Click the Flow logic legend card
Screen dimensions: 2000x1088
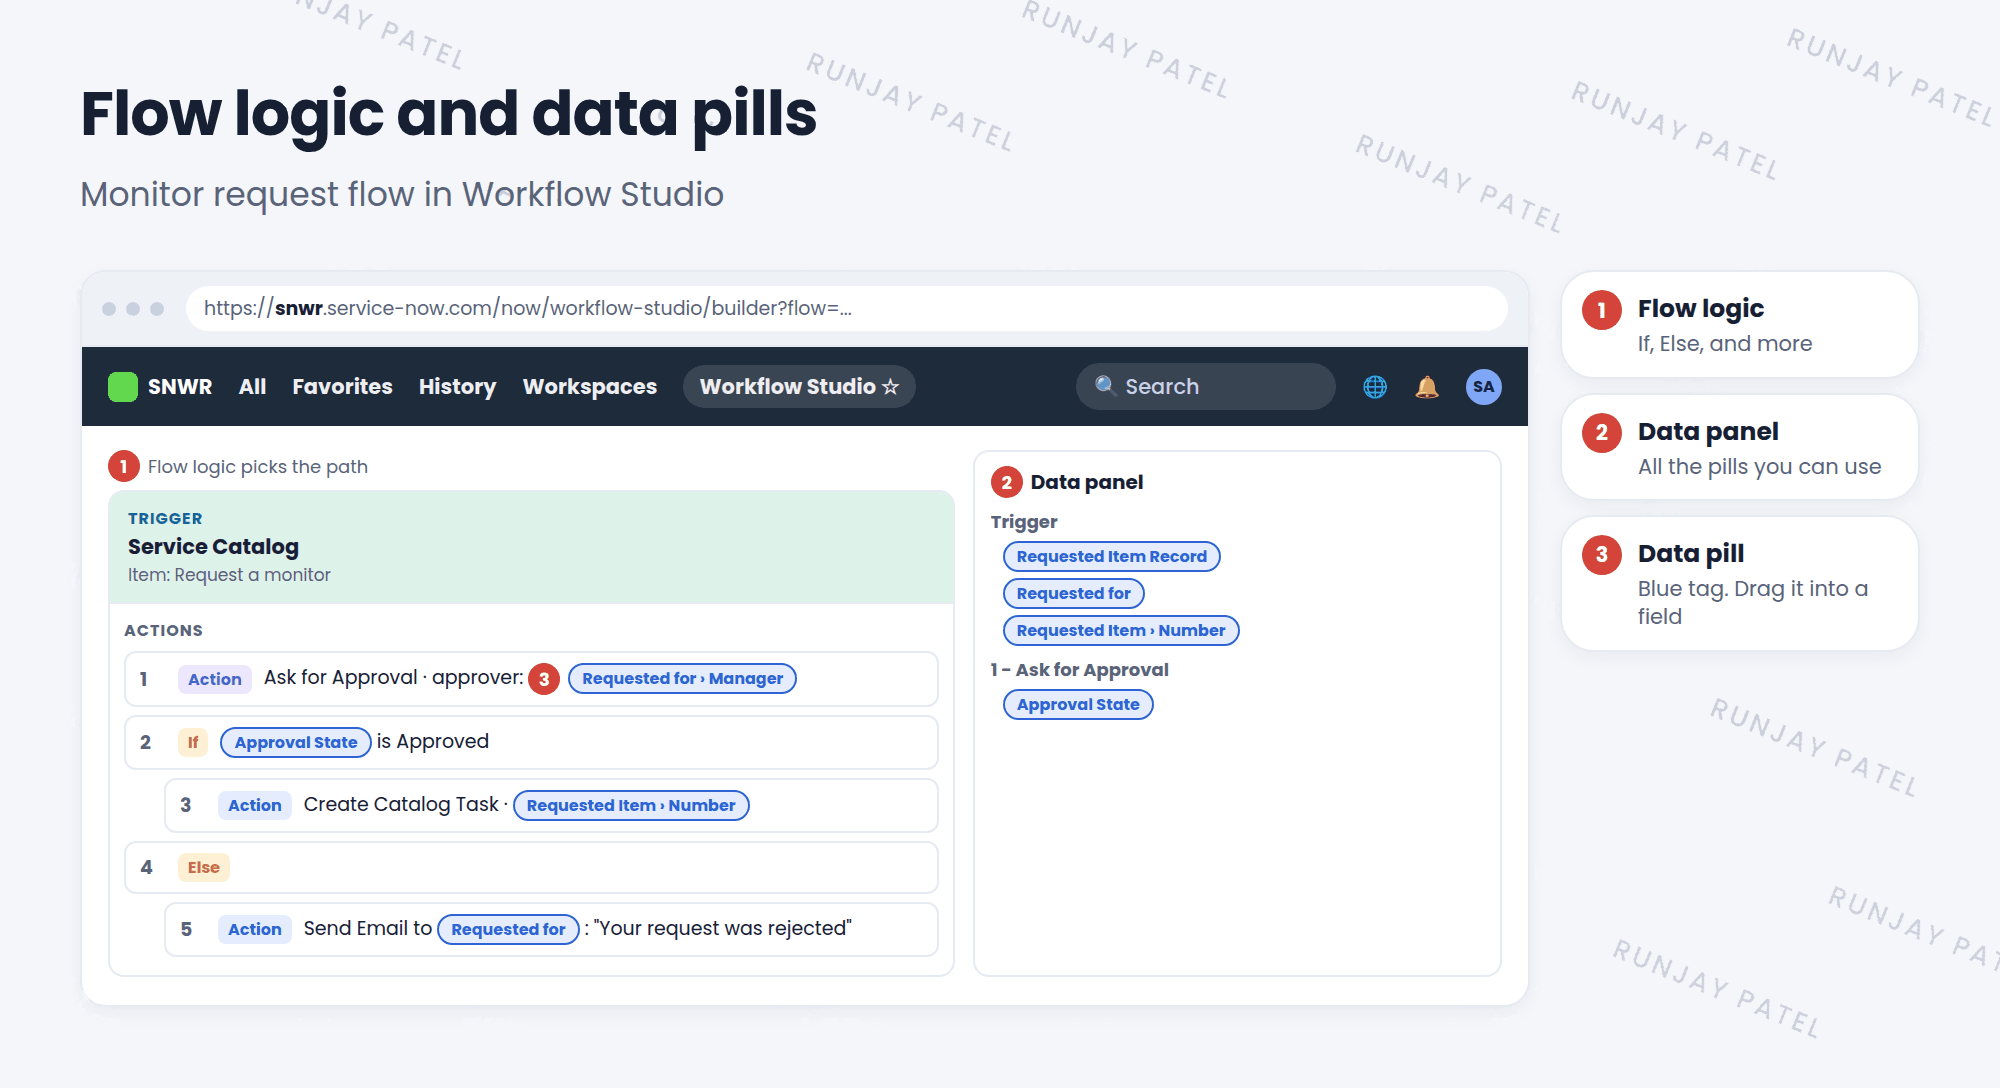pos(1739,325)
